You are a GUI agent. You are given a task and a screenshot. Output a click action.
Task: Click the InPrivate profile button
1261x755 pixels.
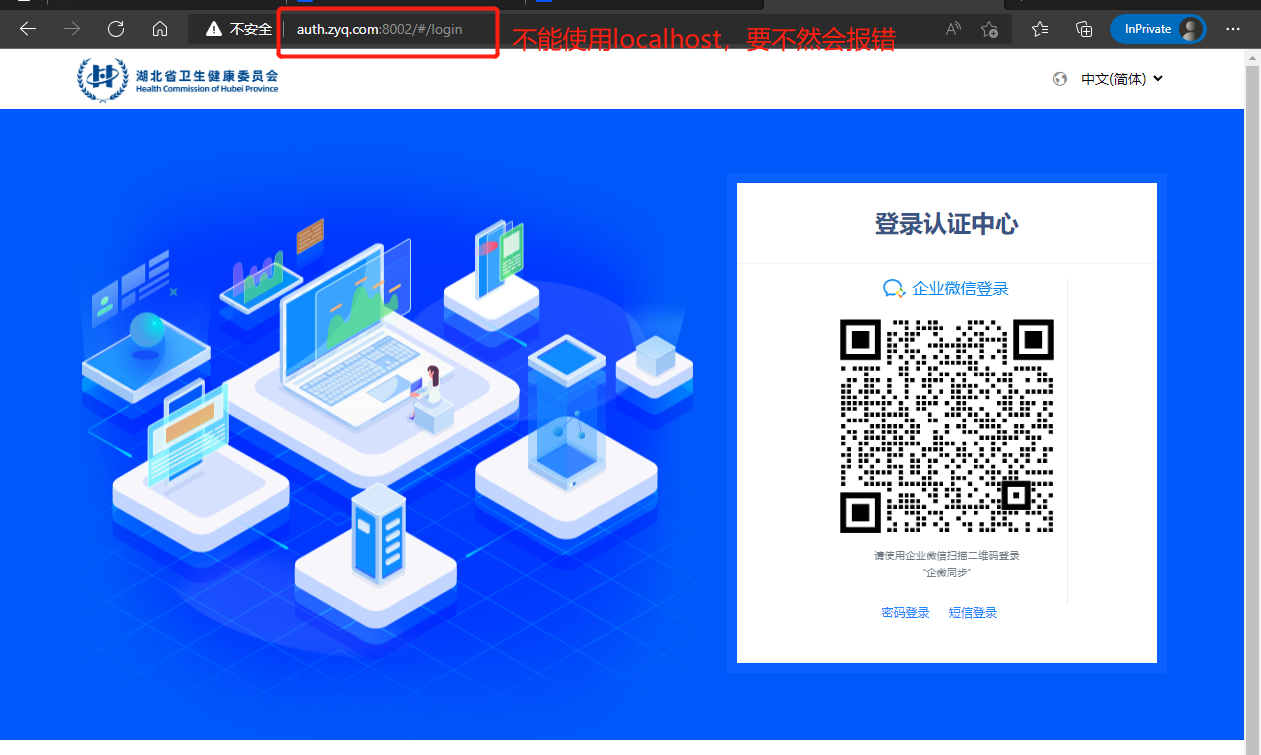(x=1158, y=29)
